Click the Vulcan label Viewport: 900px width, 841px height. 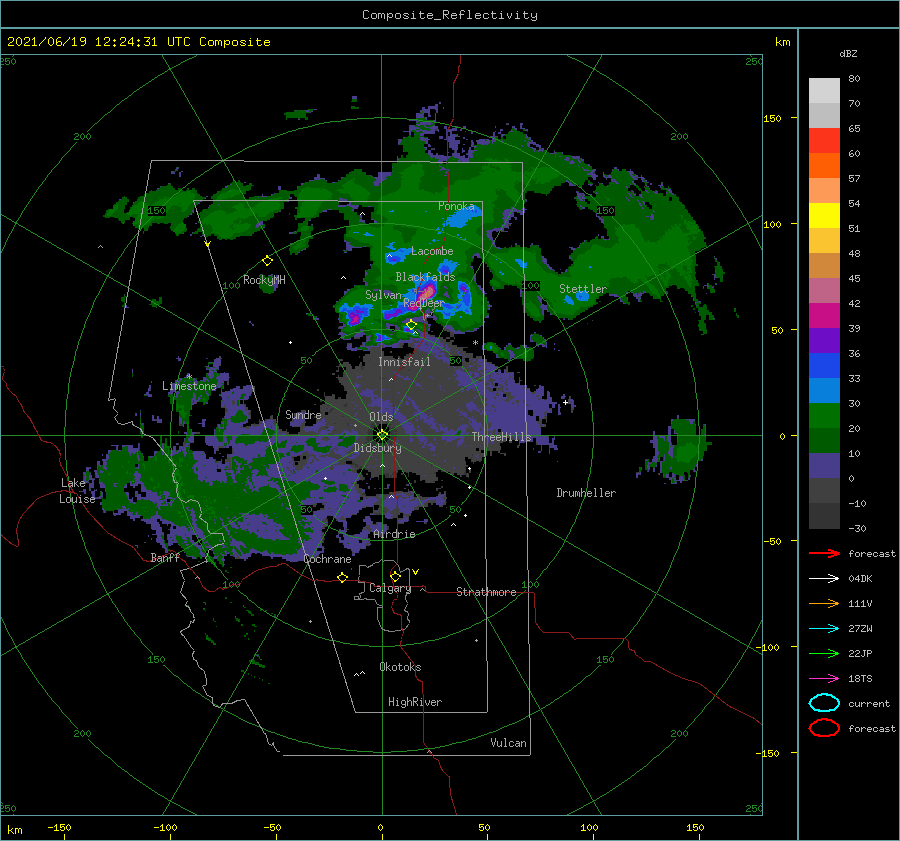tap(508, 743)
